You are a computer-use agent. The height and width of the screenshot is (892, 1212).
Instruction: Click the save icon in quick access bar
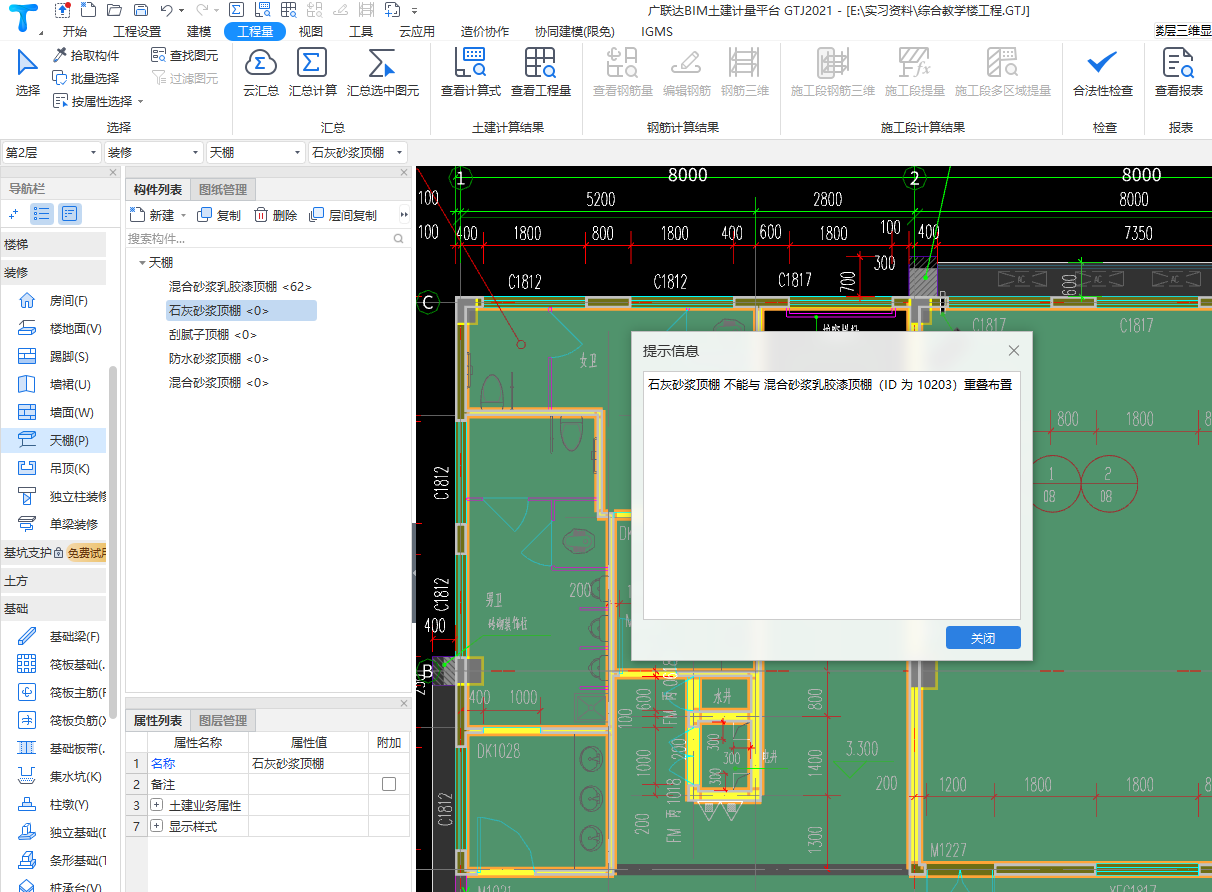click(x=140, y=10)
